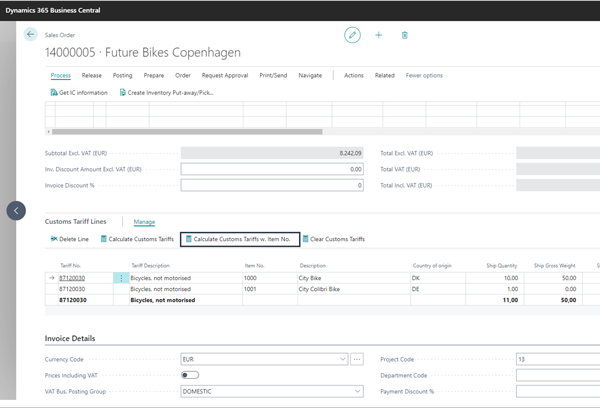Viewport: 600px width, 408px height.
Task: Click the Create Inventory Put-away/Pick icon
Action: pyautogui.click(x=122, y=93)
